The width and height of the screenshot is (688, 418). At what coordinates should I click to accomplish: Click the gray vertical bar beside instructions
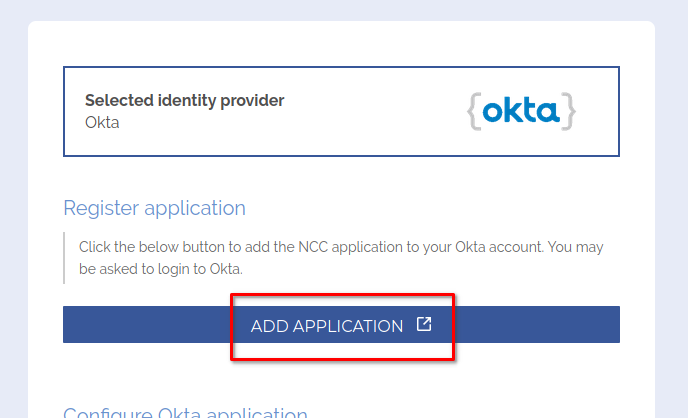[64, 258]
